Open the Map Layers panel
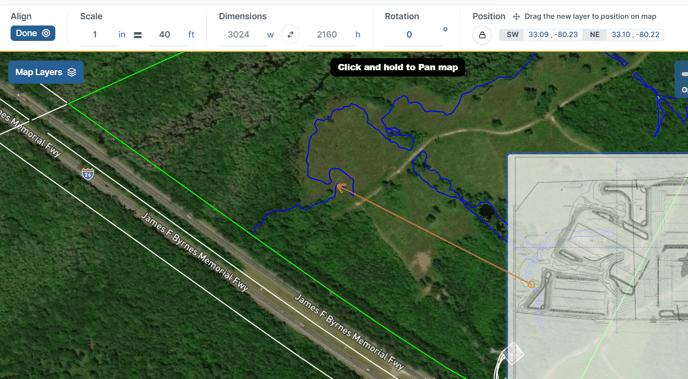The width and height of the screenshot is (688, 379). coord(46,72)
